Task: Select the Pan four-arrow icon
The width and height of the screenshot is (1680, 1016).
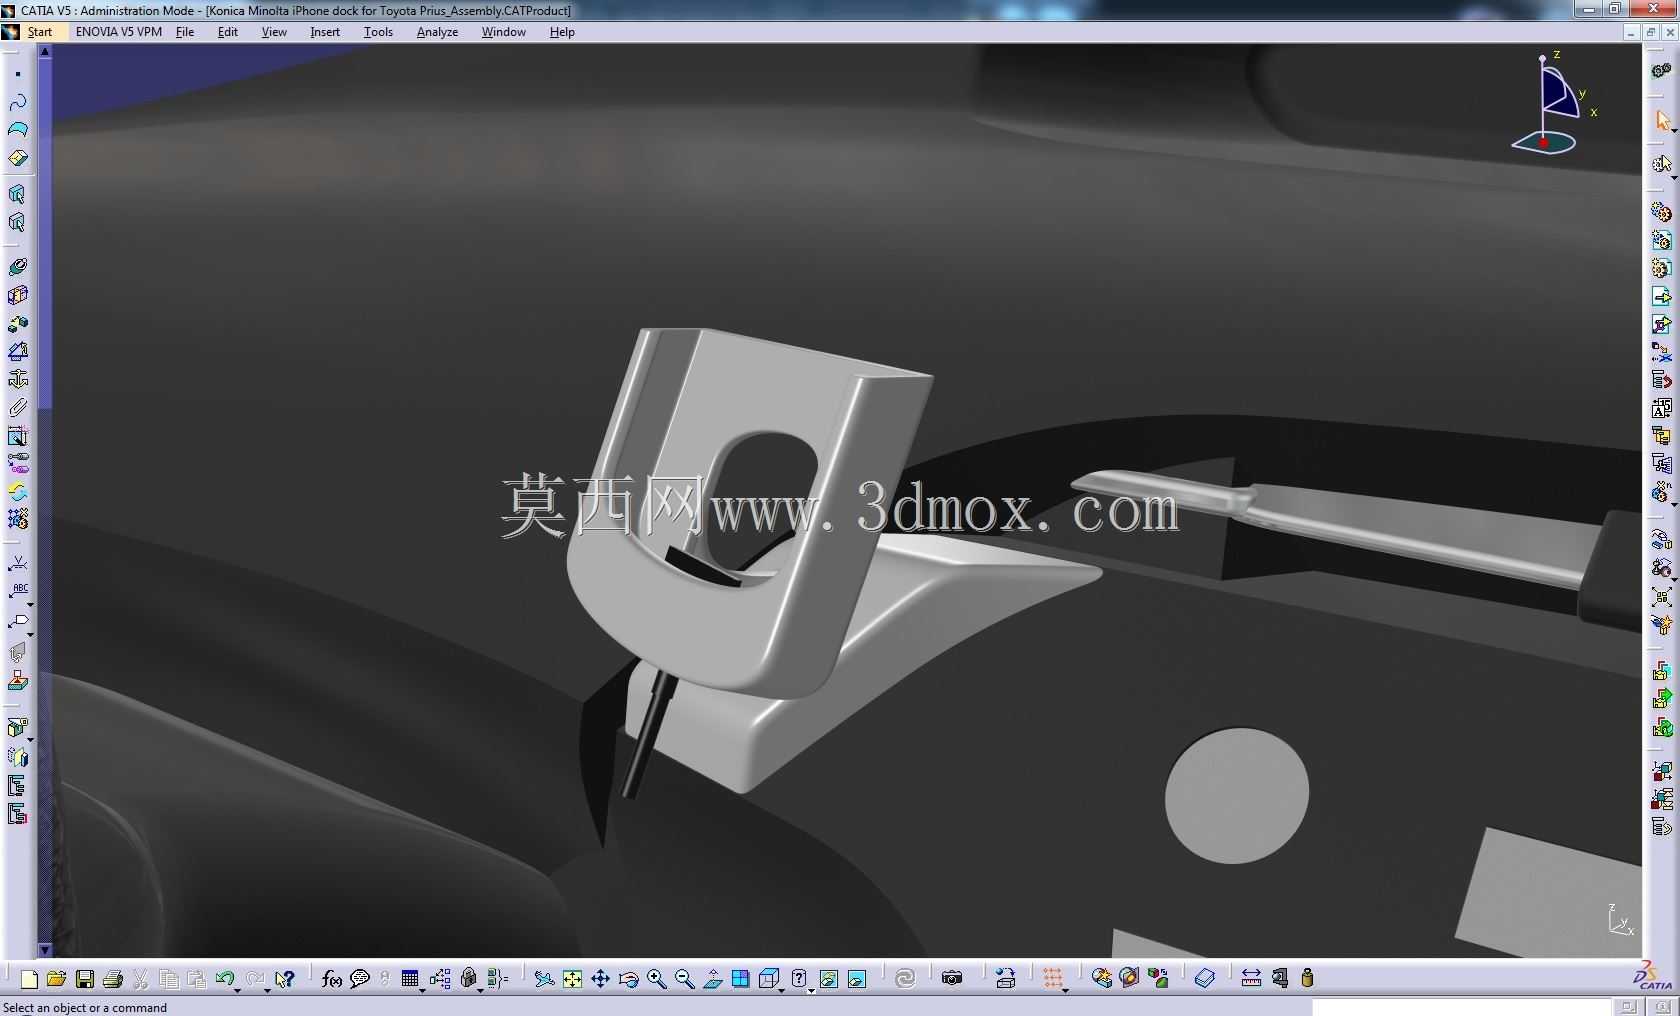Action: [600, 979]
